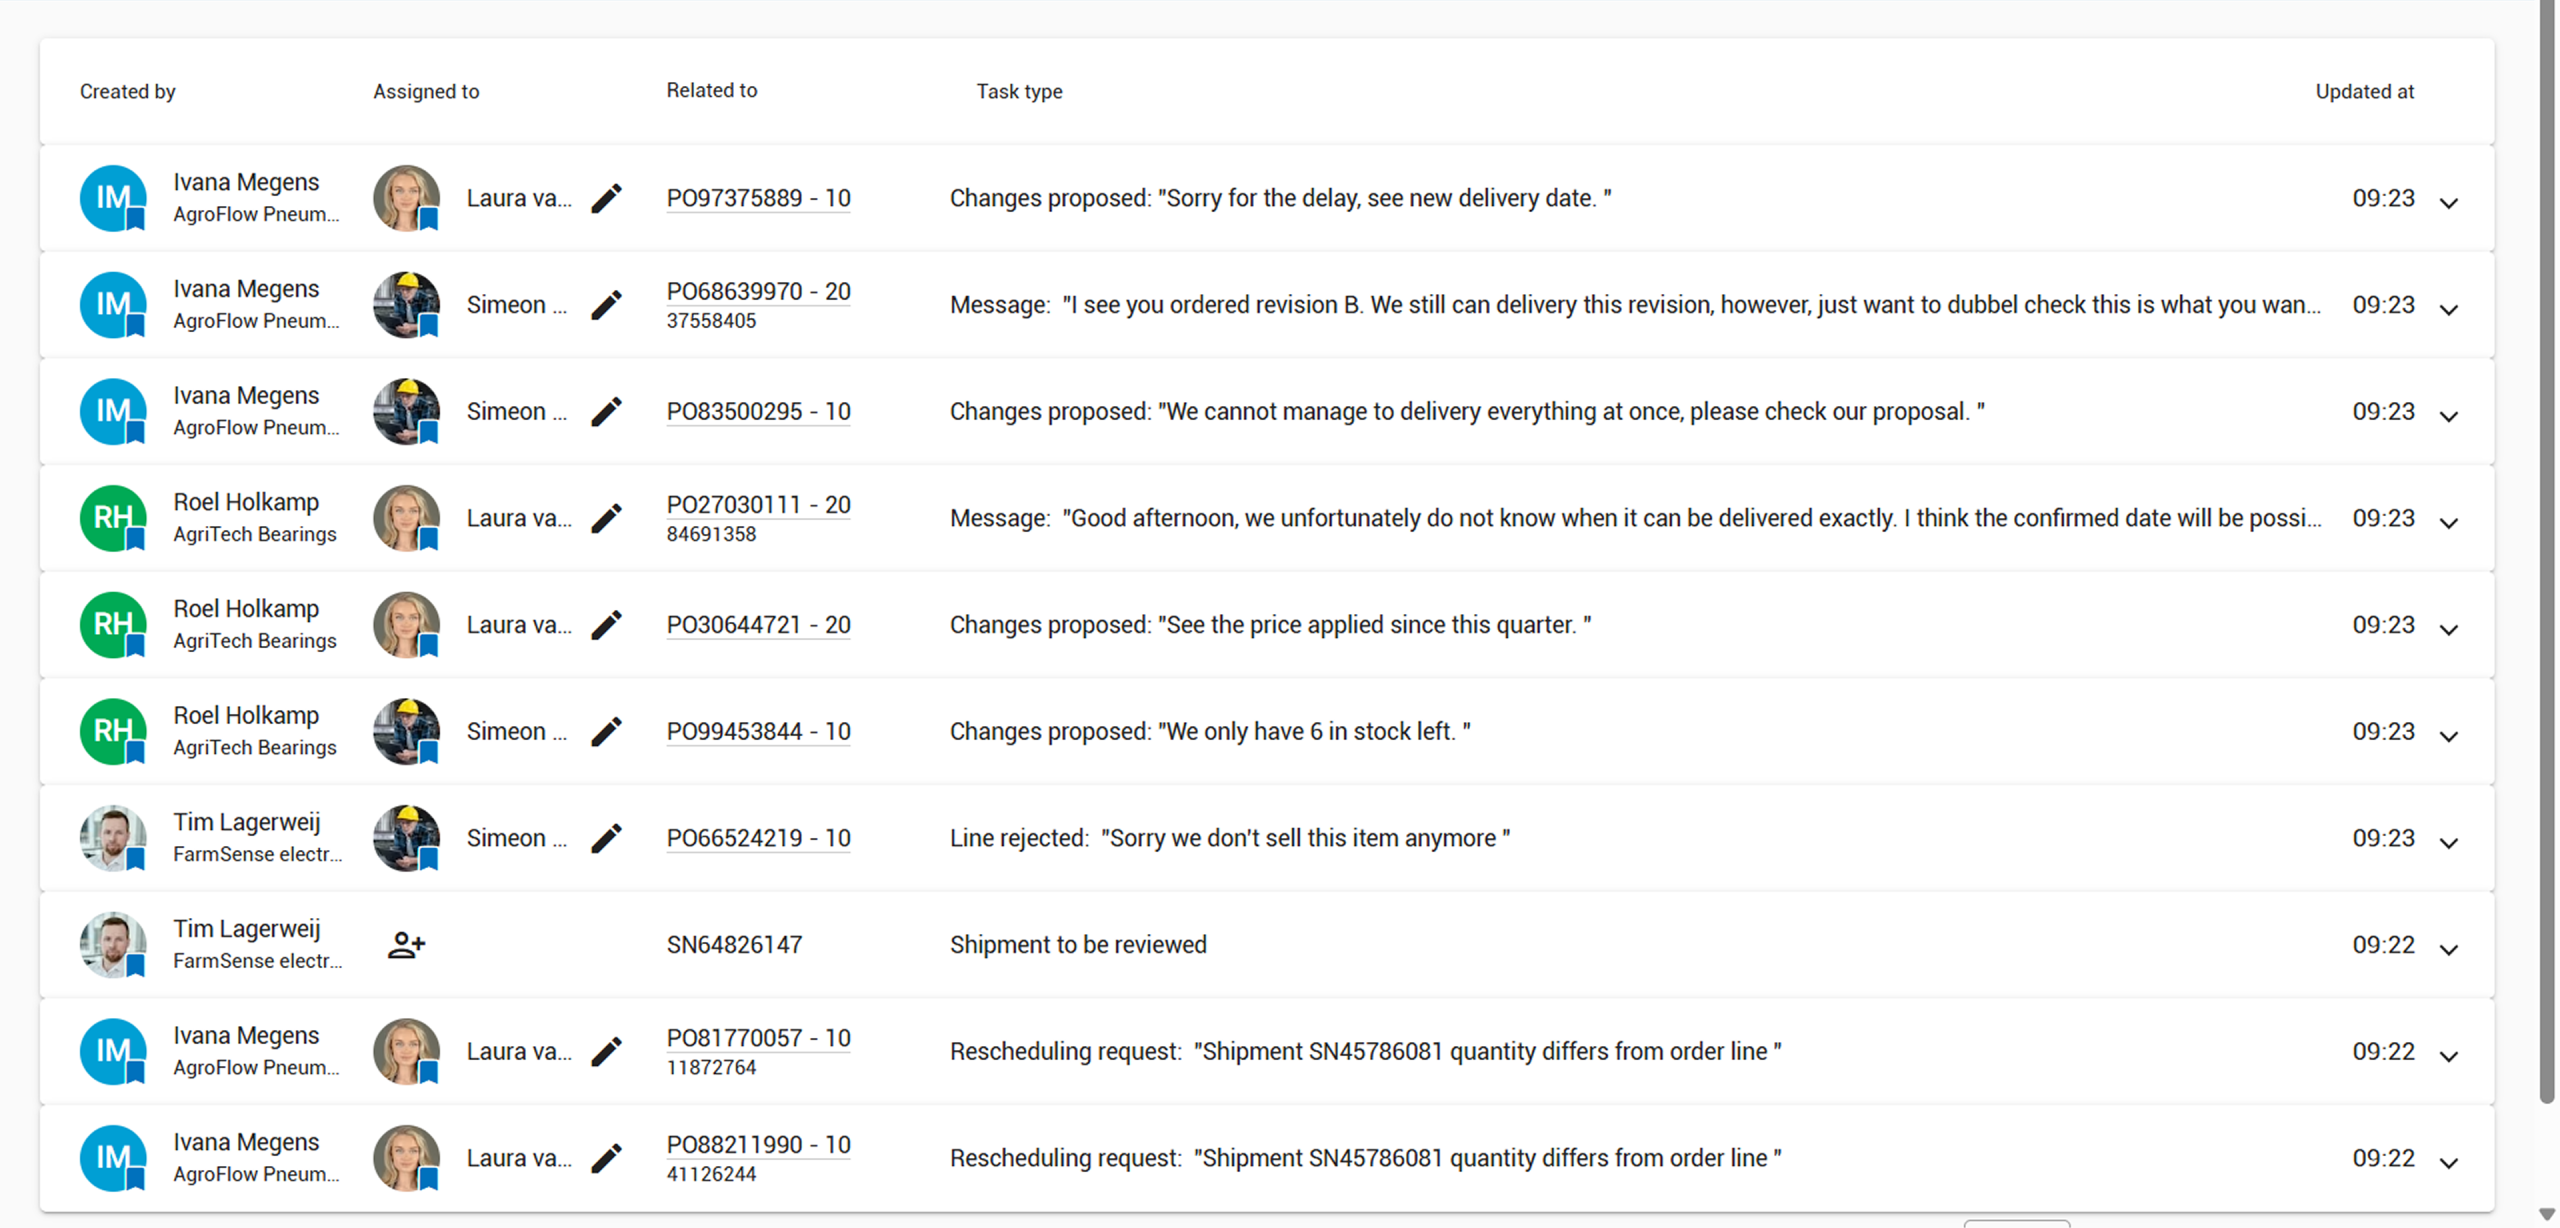
Task: Expand chevron for PO66524219 - 10 row
Action: point(2449,843)
